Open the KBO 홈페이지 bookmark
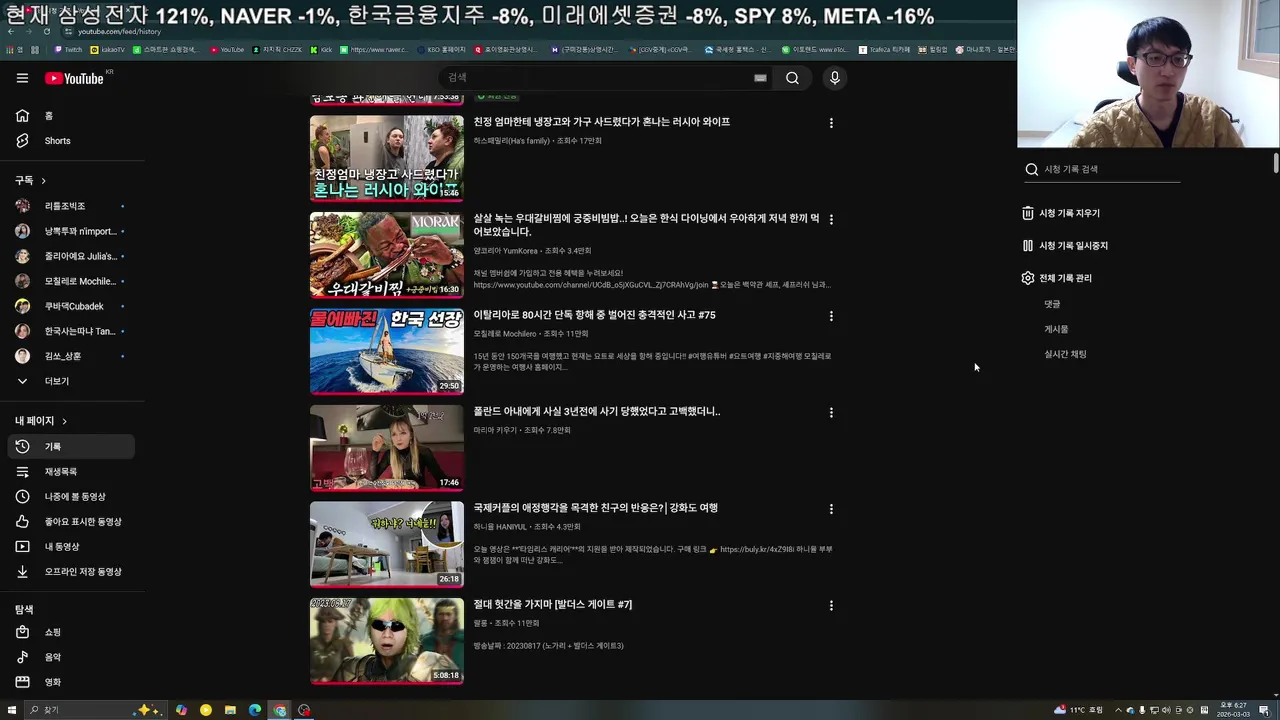Image resolution: width=1280 pixels, height=720 pixels. 441,49
